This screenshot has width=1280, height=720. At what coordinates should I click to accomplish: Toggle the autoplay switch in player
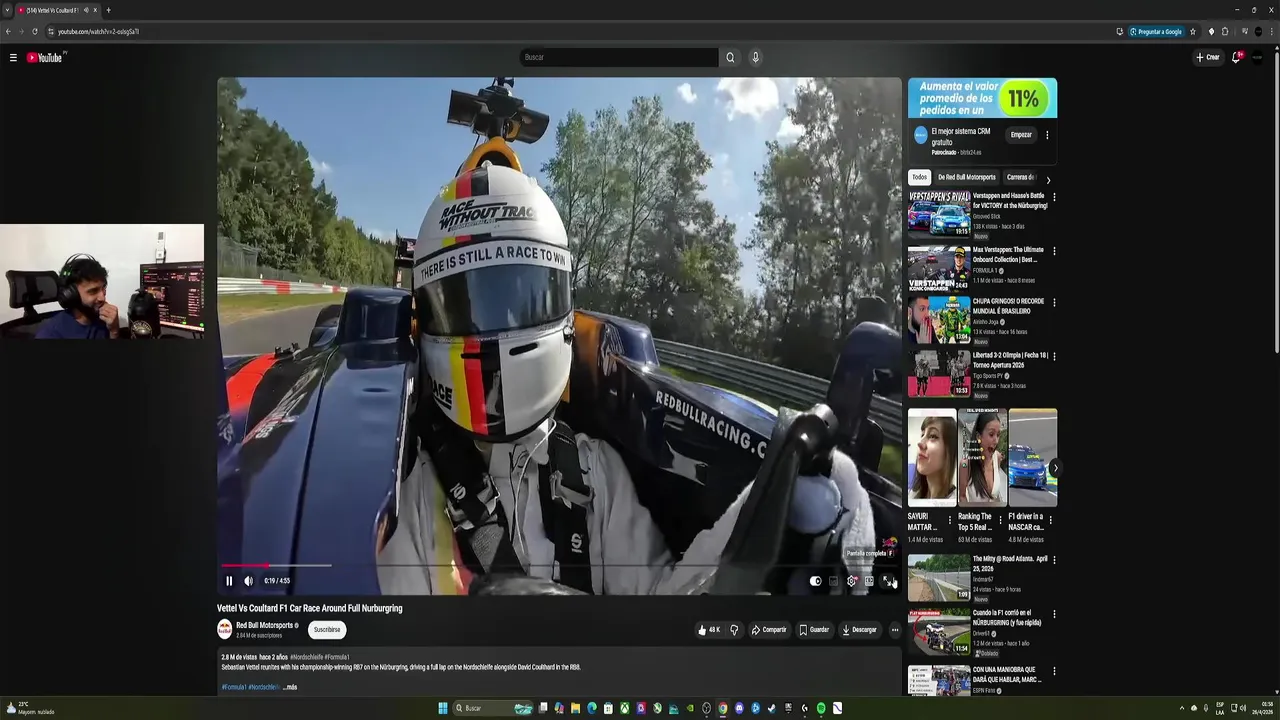815,581
